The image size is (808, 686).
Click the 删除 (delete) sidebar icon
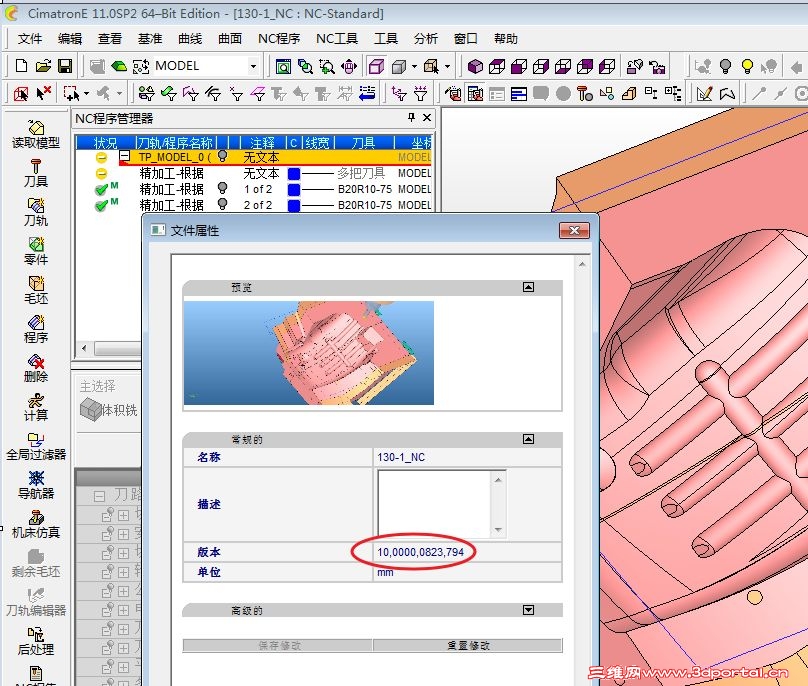point(36,368)
